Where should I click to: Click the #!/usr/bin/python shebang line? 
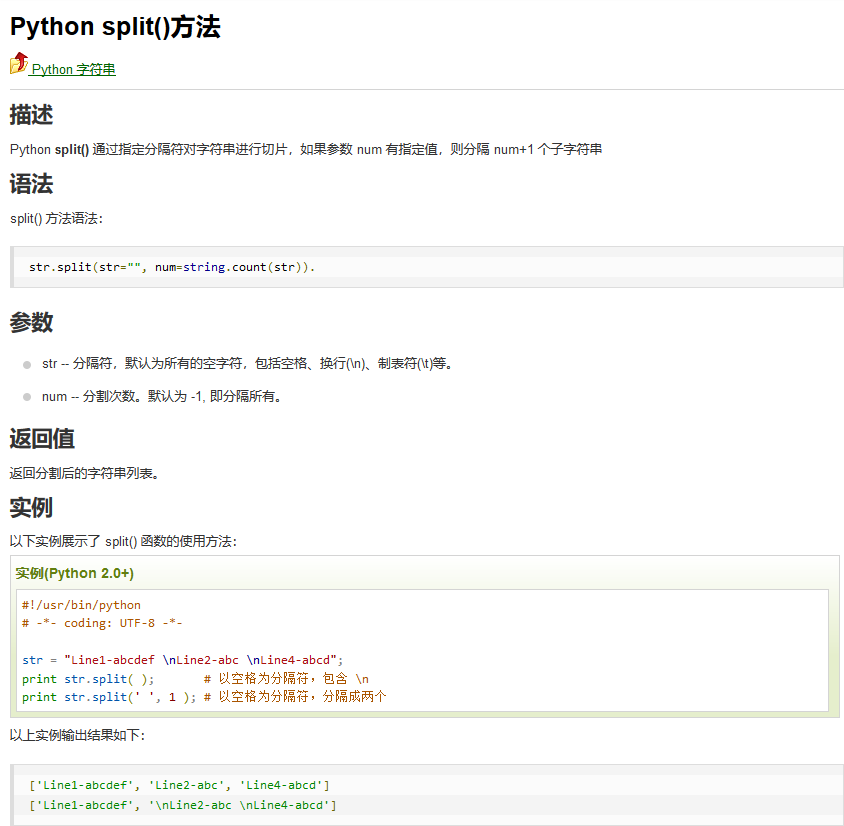click(81, 605)
